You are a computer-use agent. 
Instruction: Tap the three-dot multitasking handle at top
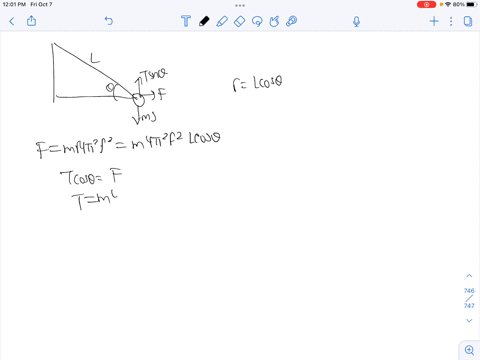[x=240, y=5]
